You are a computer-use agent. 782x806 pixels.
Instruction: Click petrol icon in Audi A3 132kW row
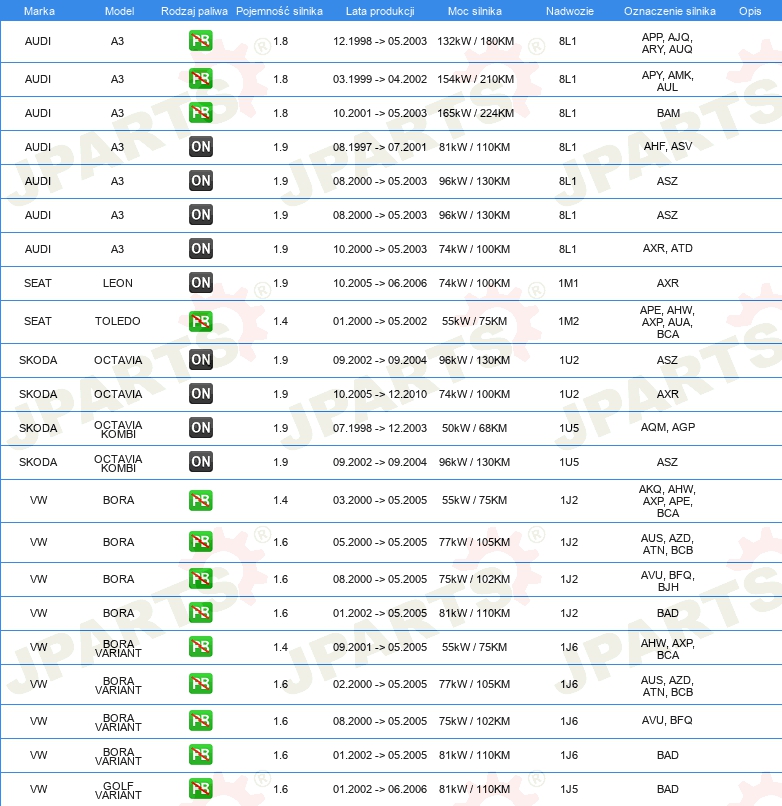[x=201, y=41]
